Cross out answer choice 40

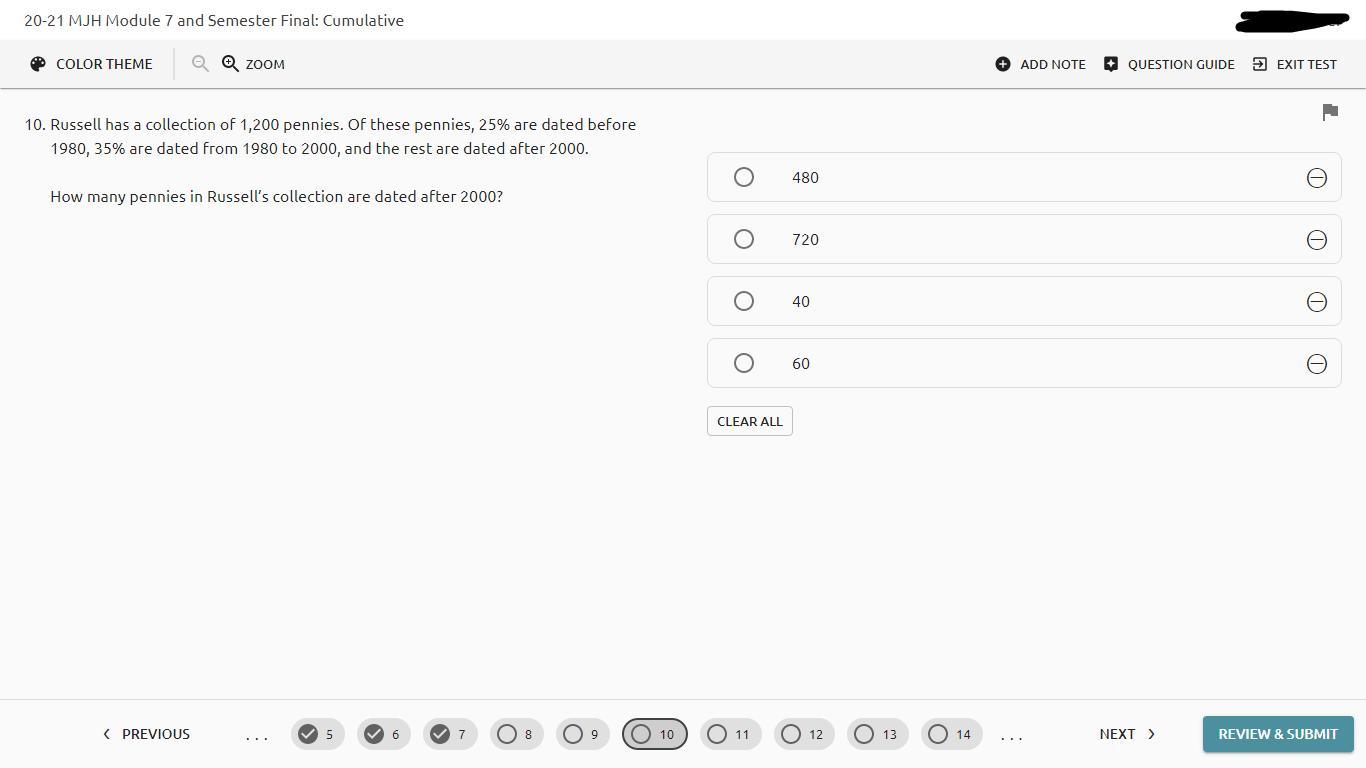point(1316,302)
